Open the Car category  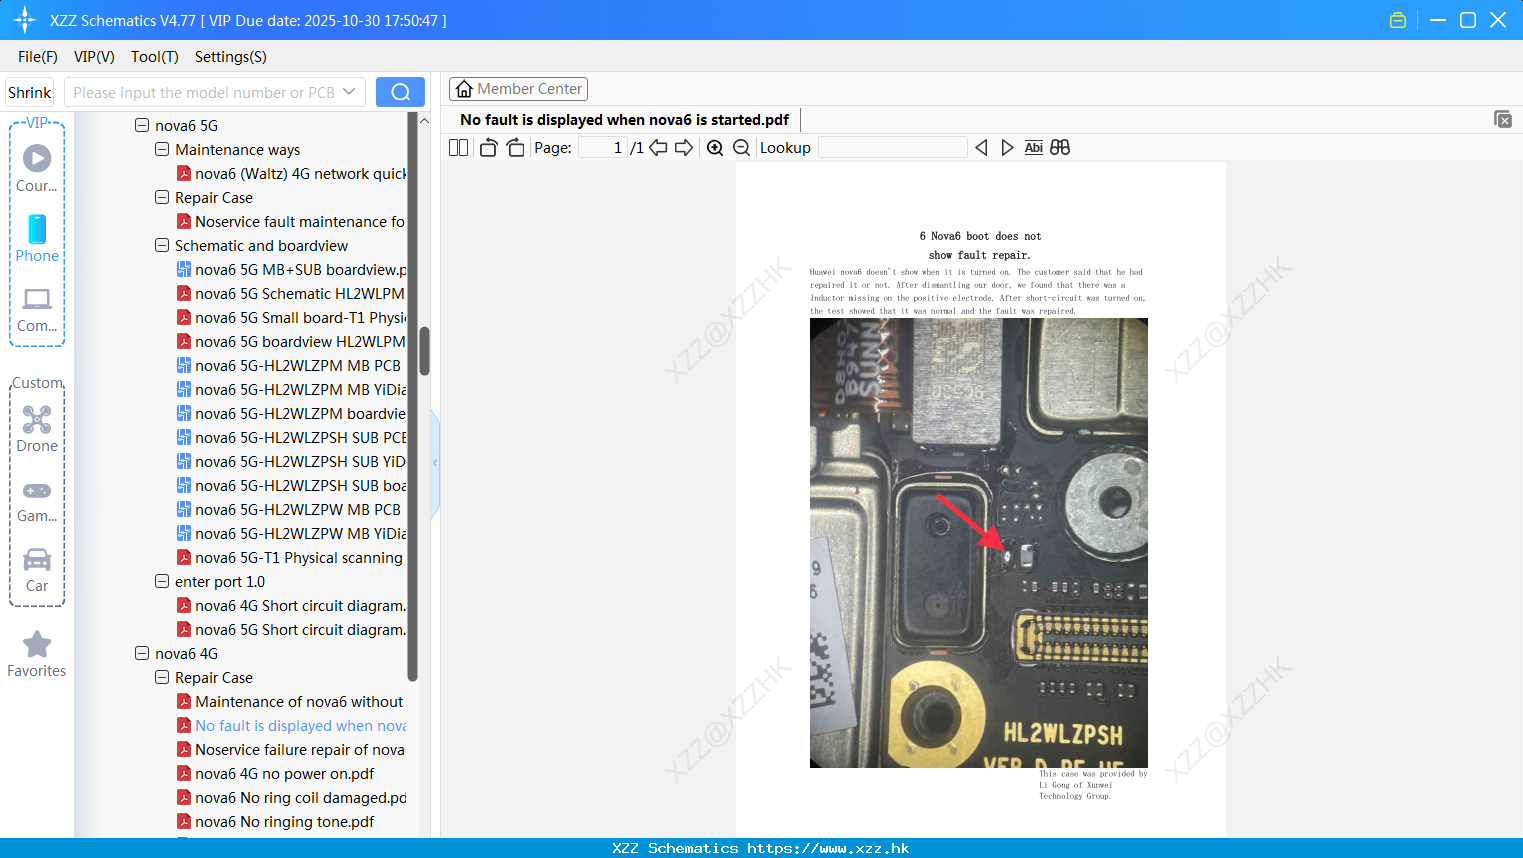(37, 570)
